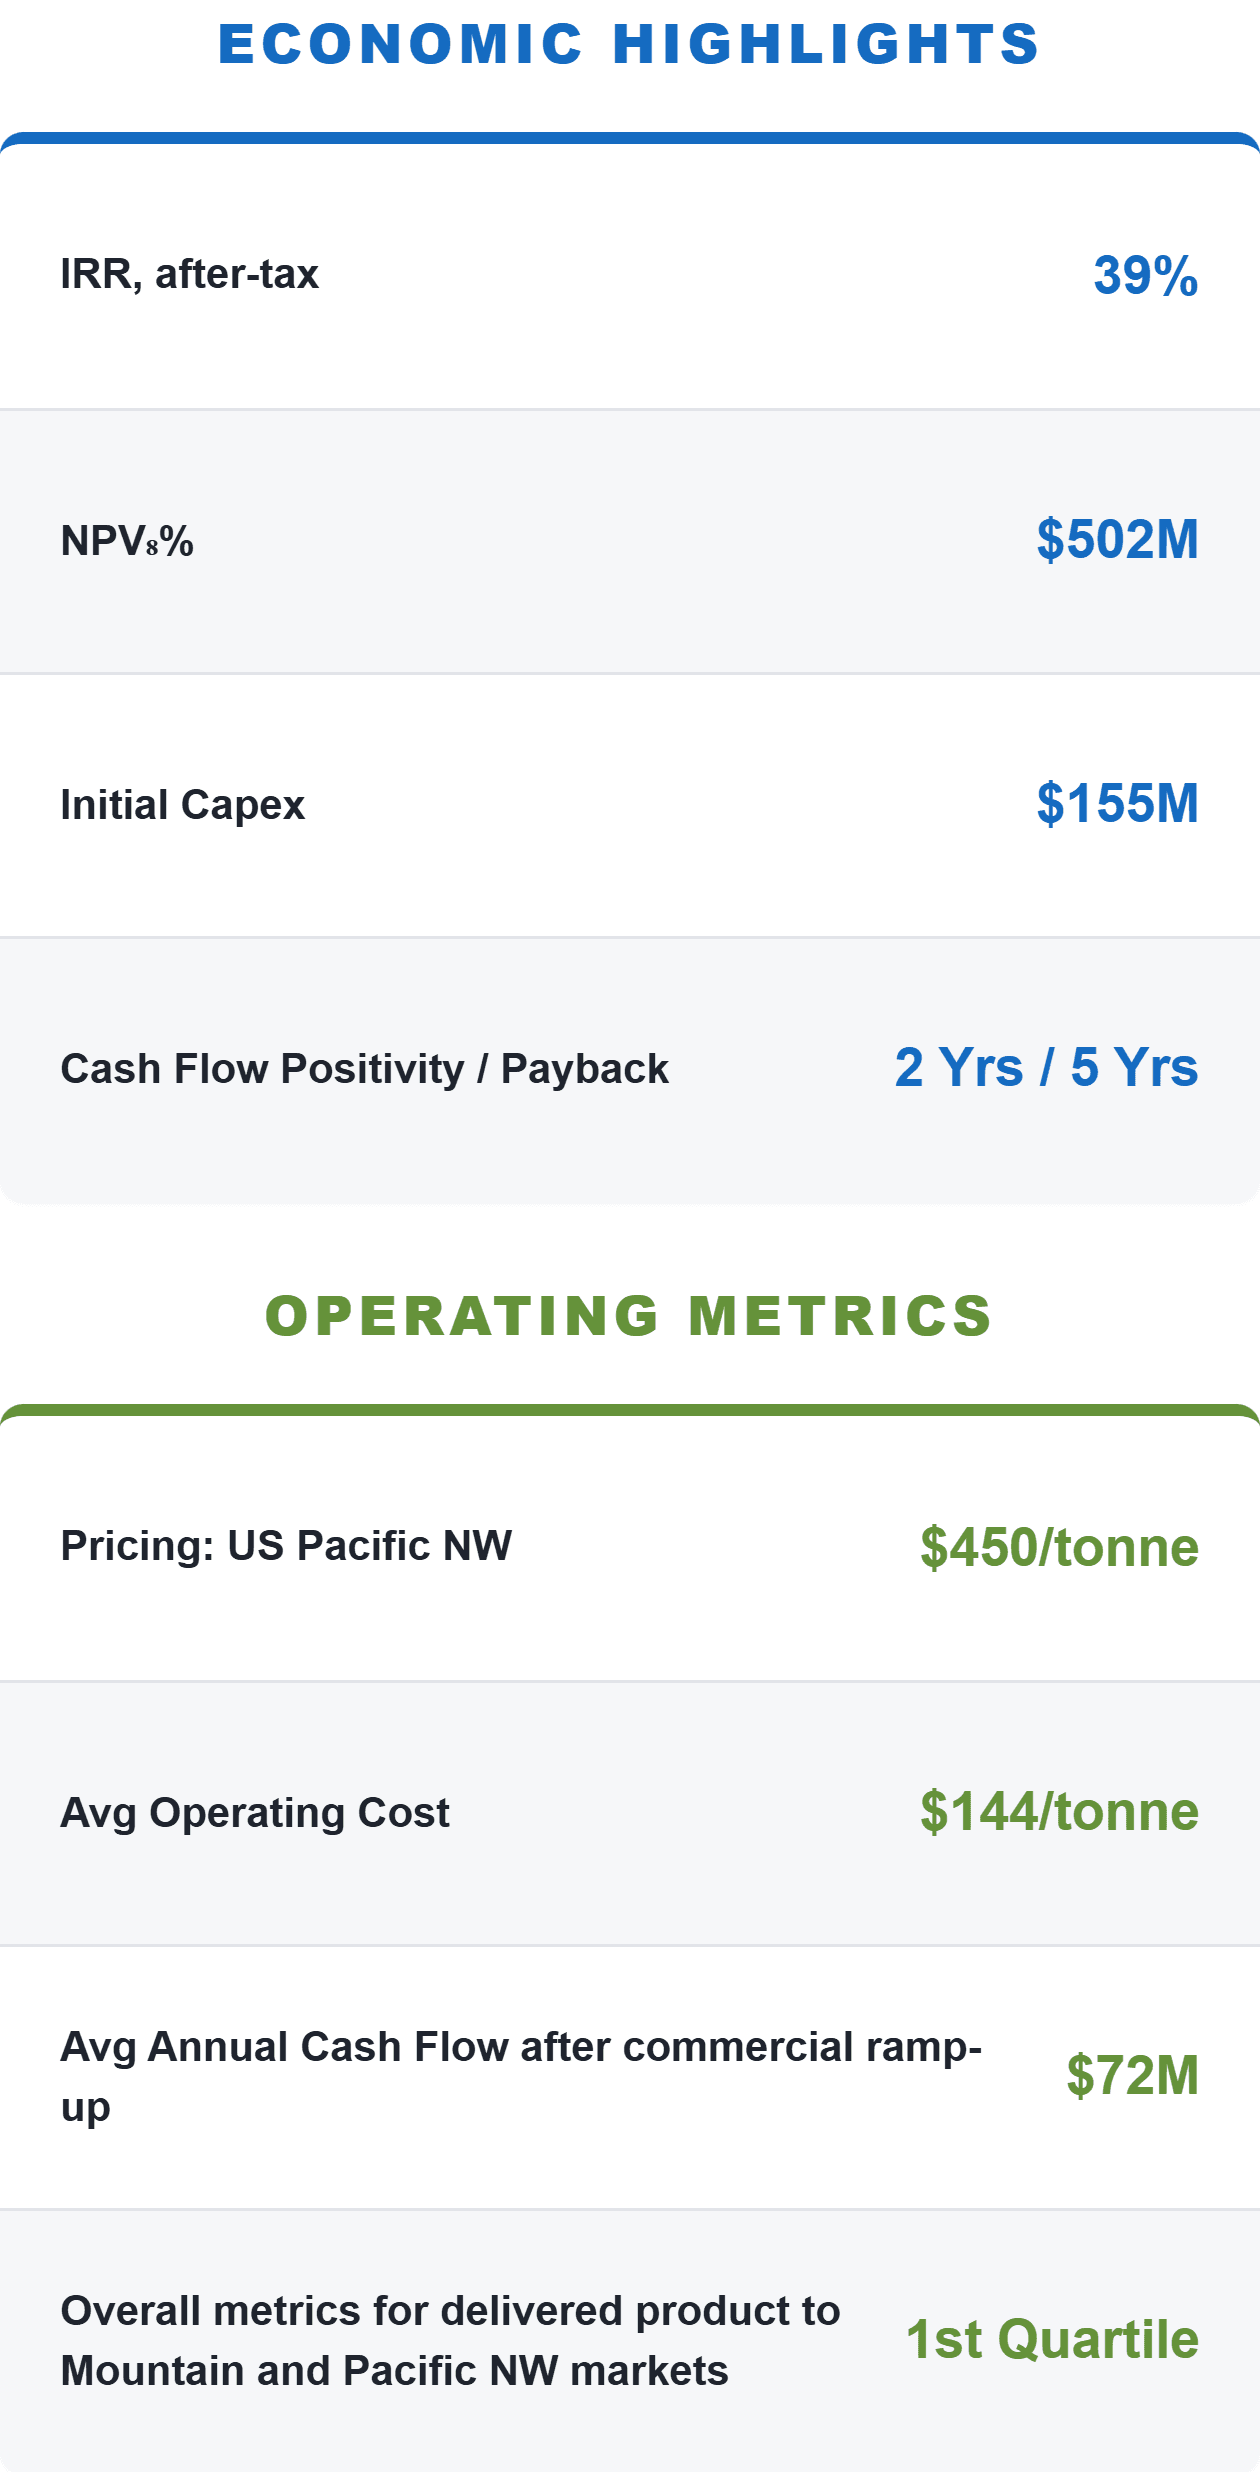Click the $144/tonne cost value

1059,1811
